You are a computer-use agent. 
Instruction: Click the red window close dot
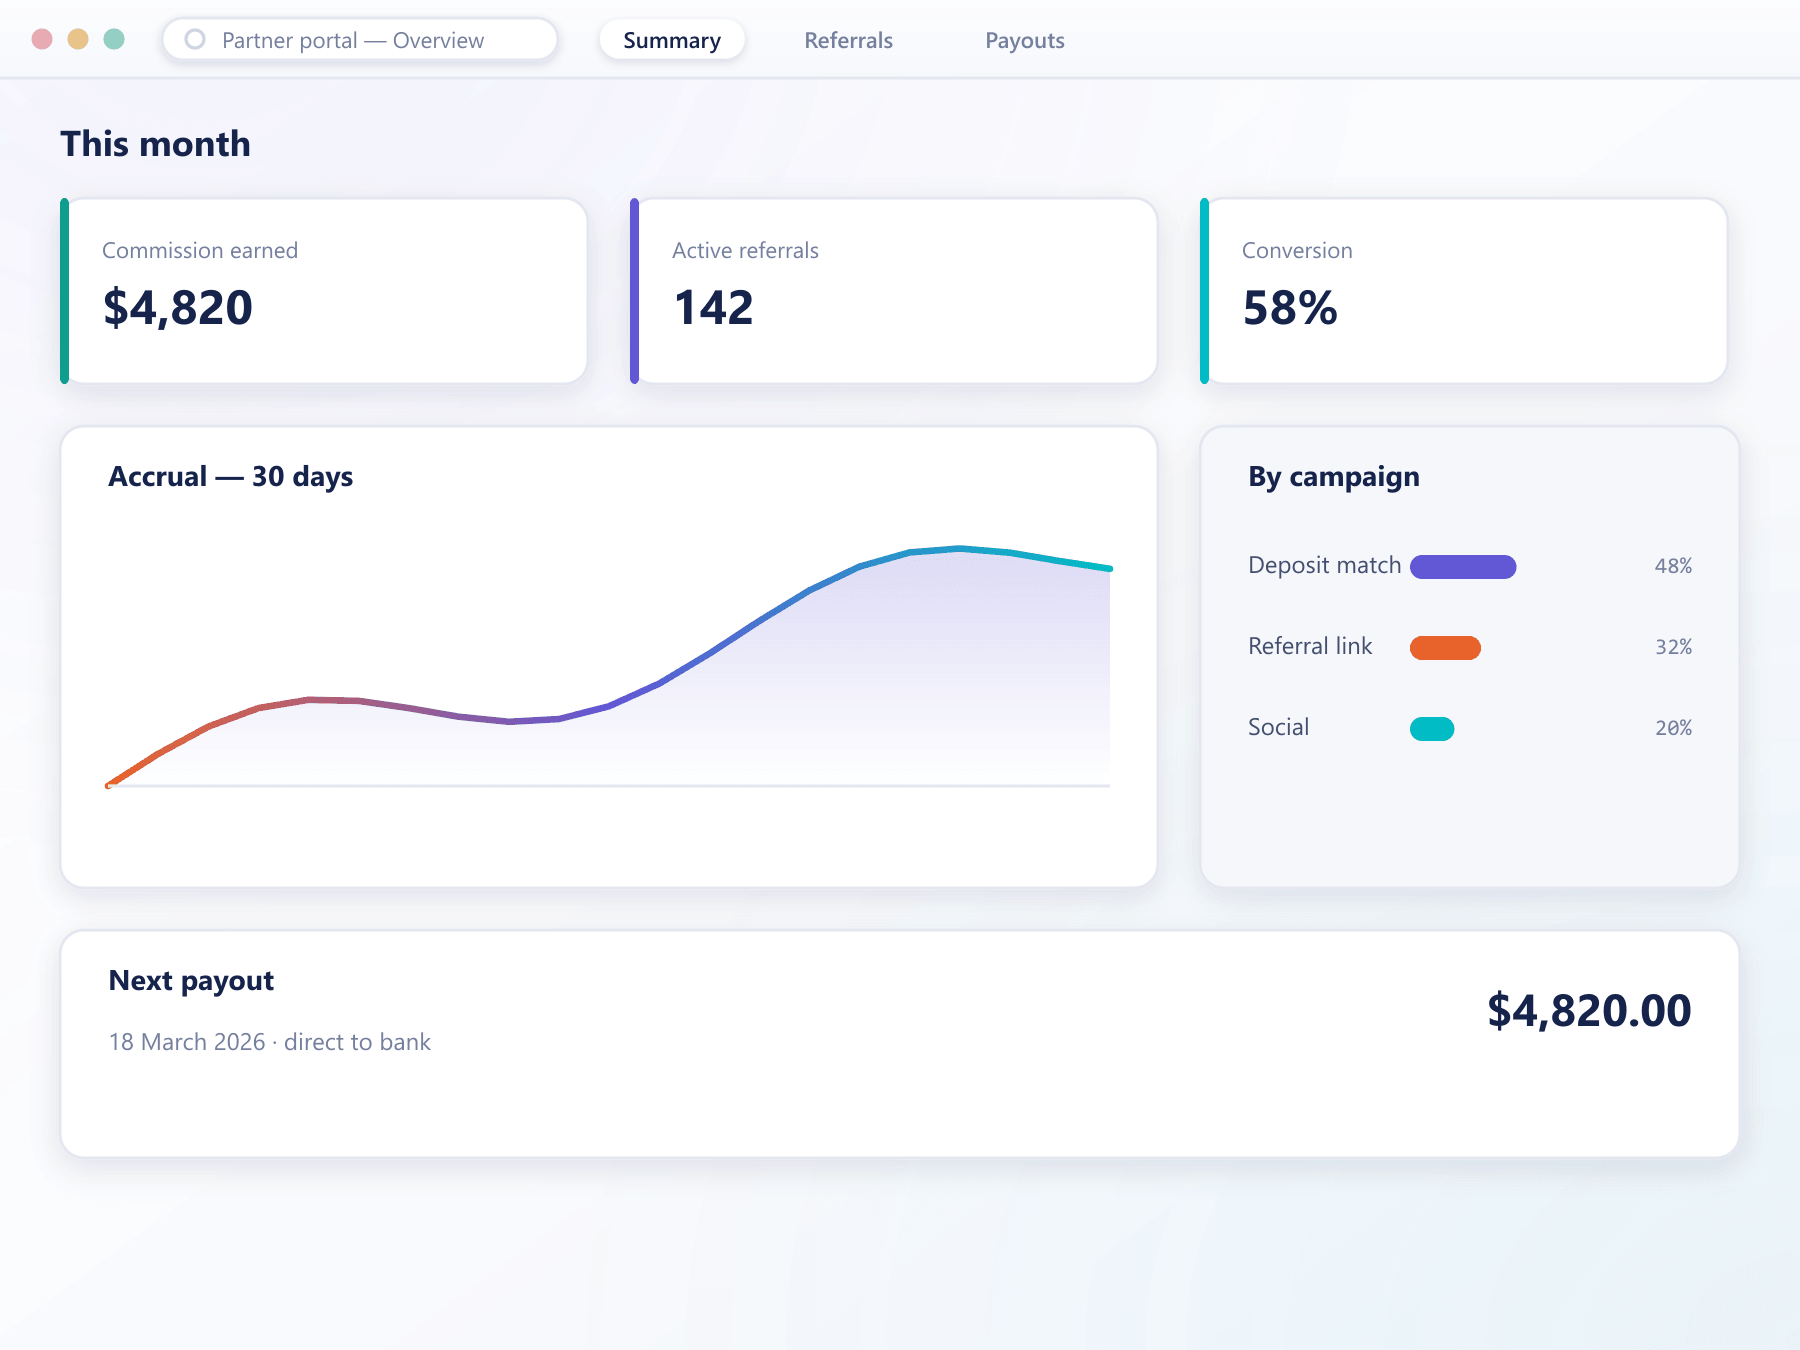click(42, 39)
